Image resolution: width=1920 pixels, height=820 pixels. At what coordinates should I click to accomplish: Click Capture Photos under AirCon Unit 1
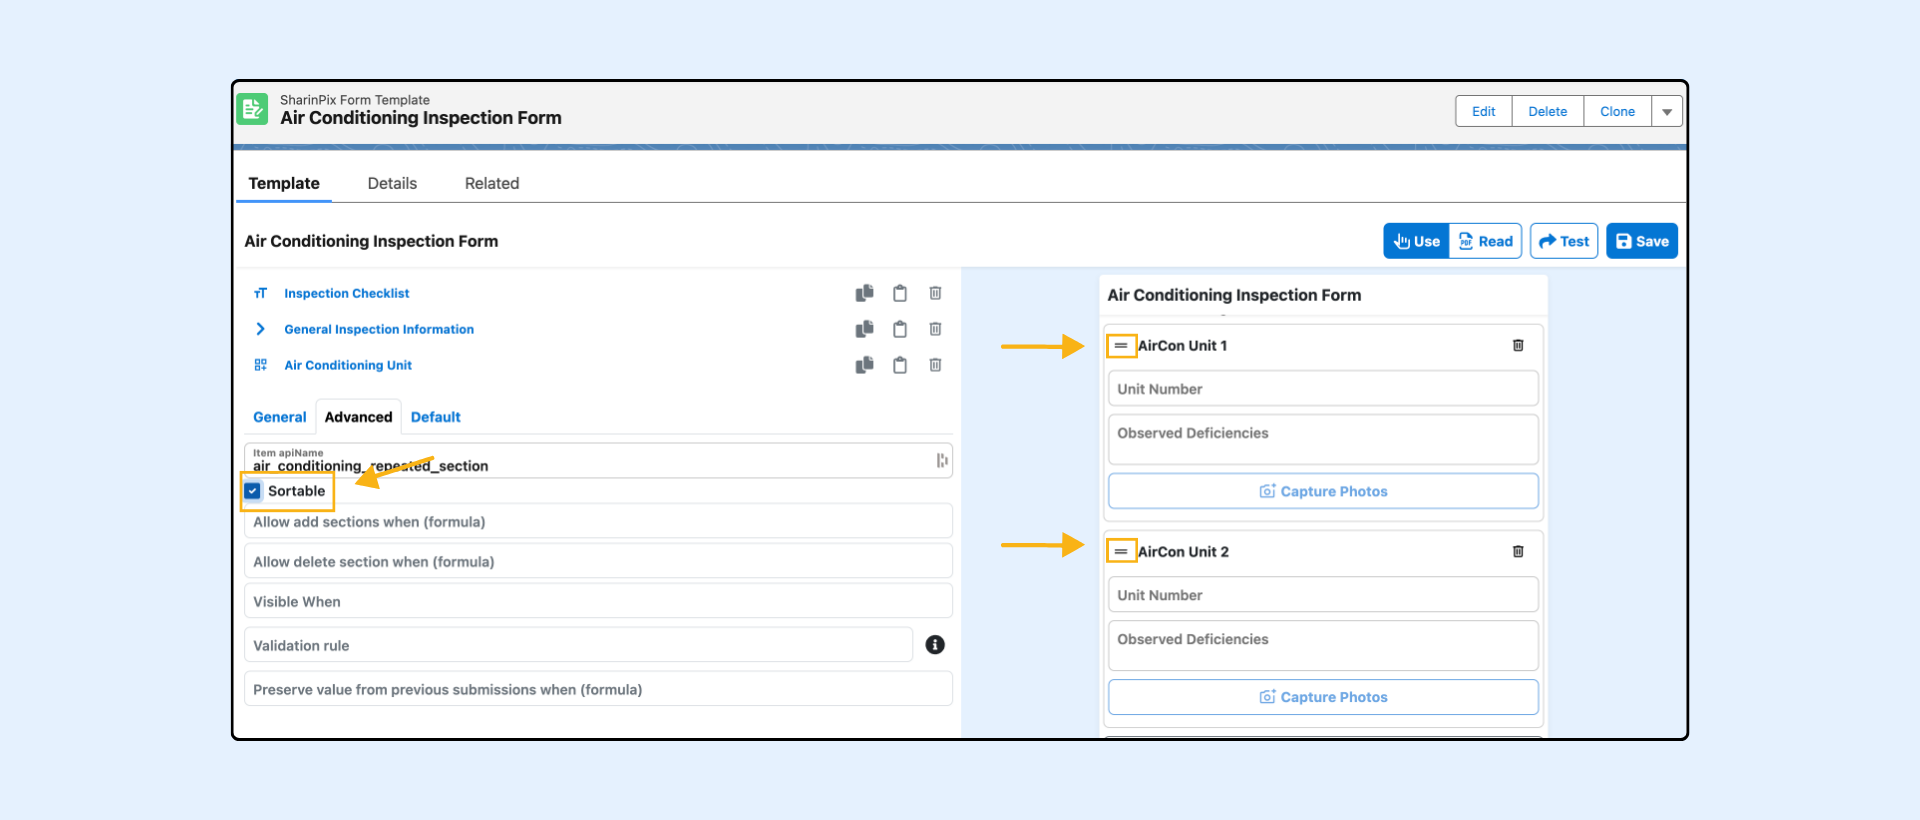click(x=1322, y=491)
